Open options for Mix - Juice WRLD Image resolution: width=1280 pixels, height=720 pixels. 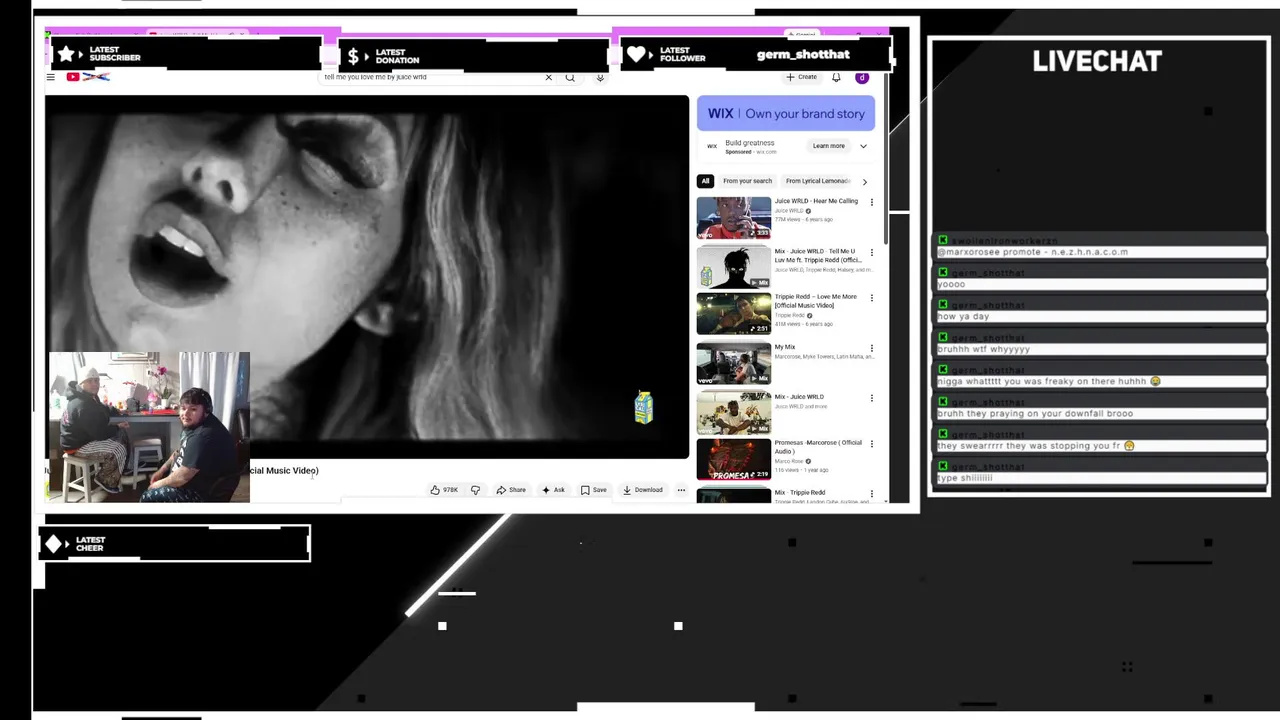[x=871, y=398]
